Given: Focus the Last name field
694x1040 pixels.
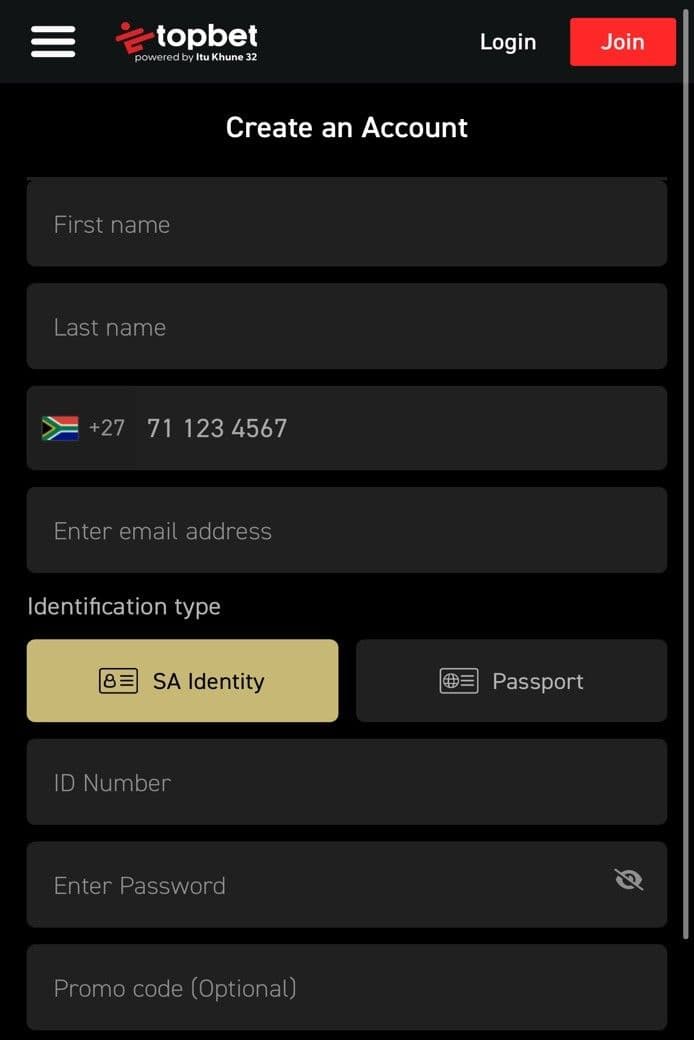Looking at the screenshot, I should tap(346, 327).
